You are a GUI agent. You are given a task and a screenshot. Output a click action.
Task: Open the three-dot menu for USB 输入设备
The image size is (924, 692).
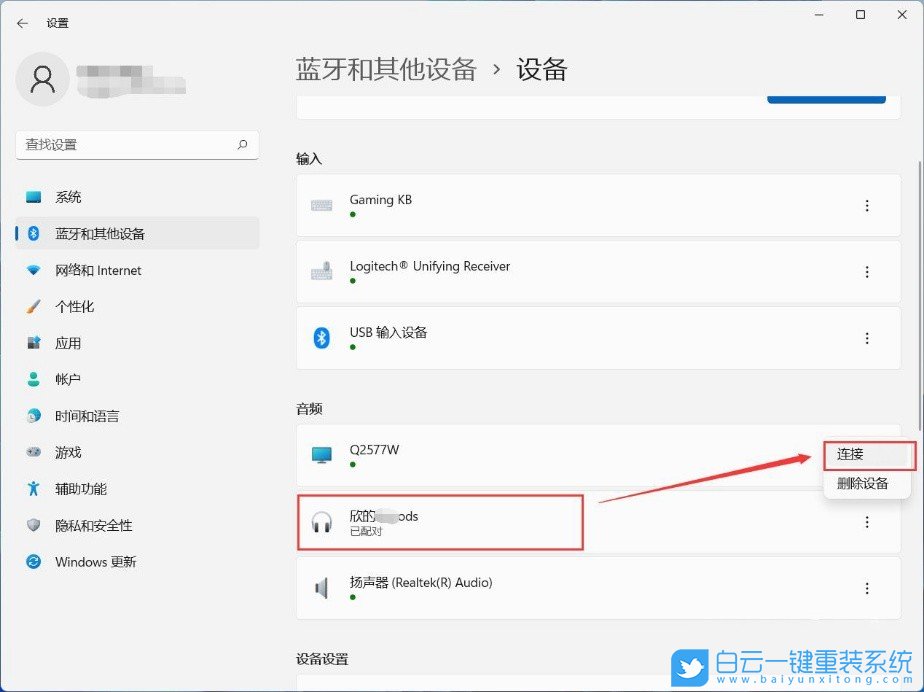(x=867, y=337)
